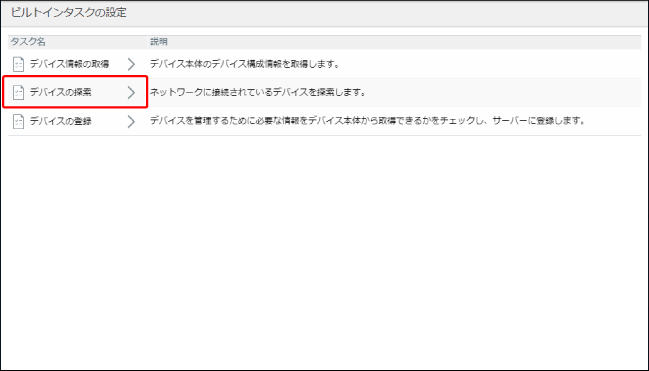The width and height of the screenshot is (649, 371).
Task: Expand the デバイスの登録 chevron arrow
Action: pyautogui.click(x=131, y=121)
